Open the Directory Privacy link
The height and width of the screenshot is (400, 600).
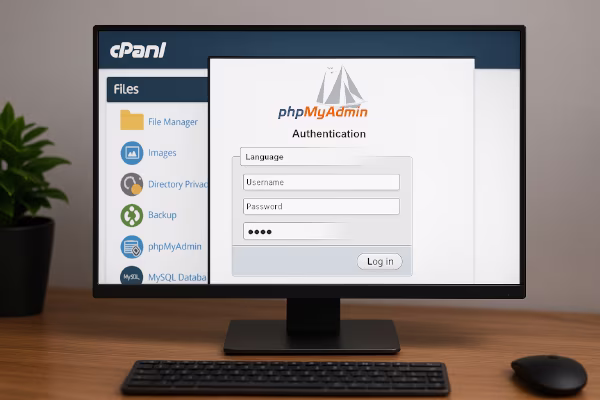point(178,184)
